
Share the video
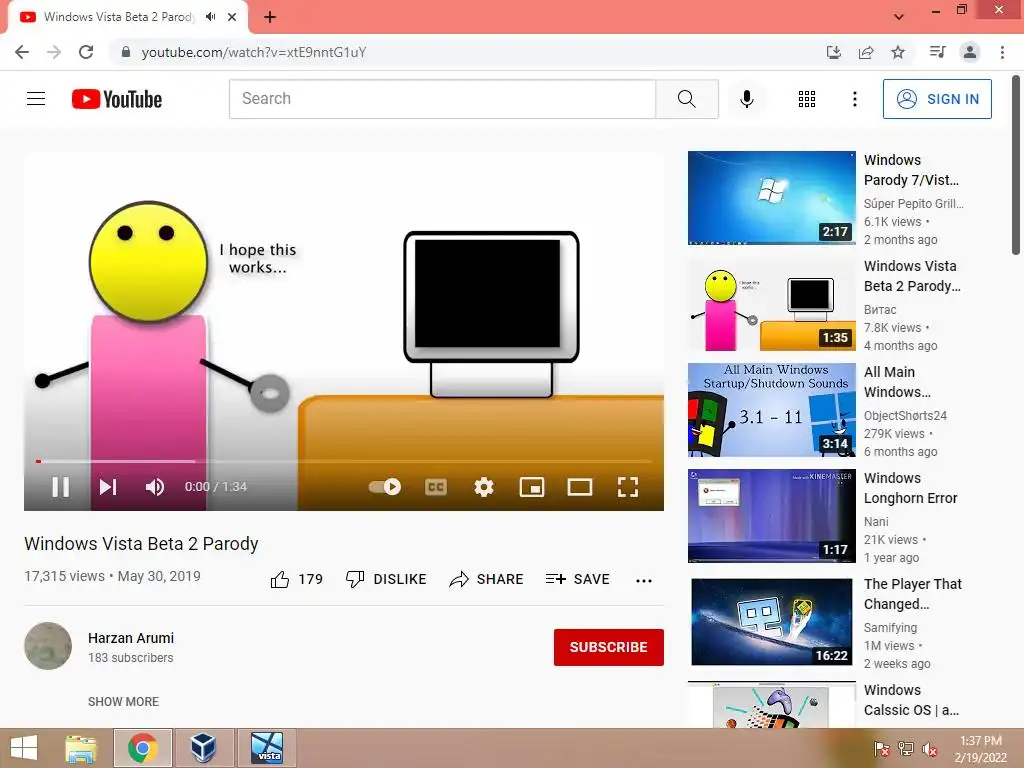click(487, 579)
